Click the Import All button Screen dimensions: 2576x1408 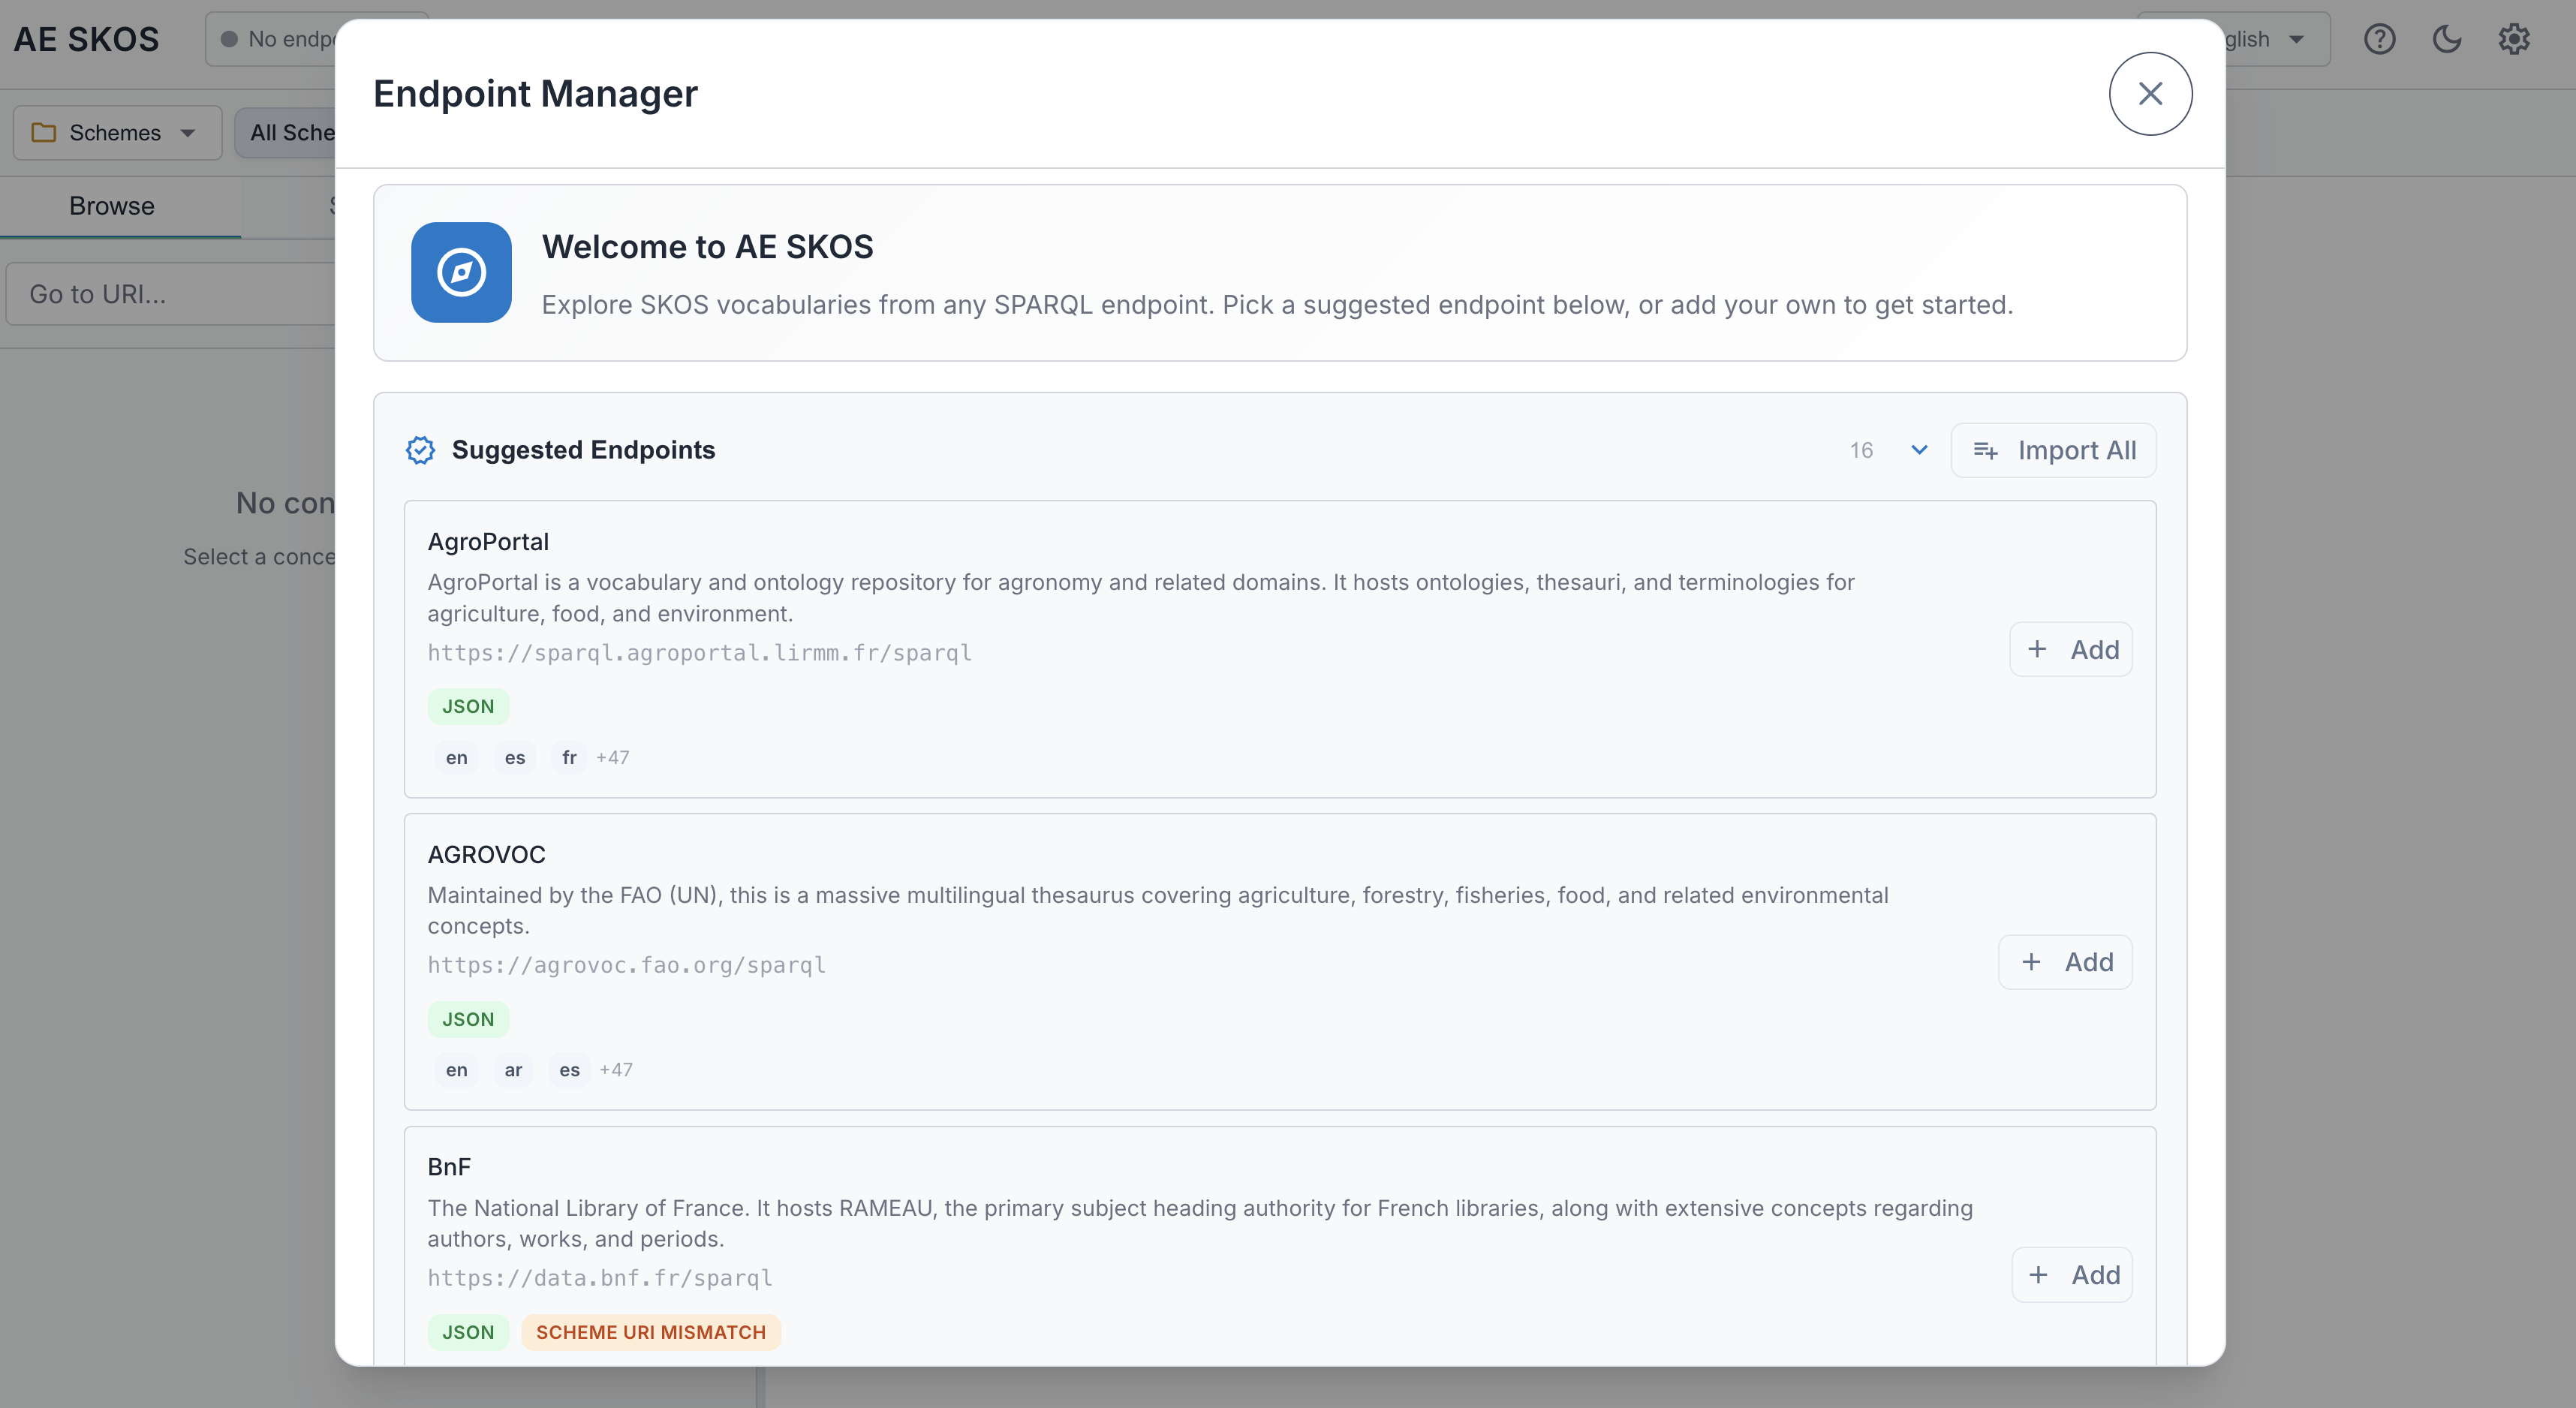point(2053,450)
